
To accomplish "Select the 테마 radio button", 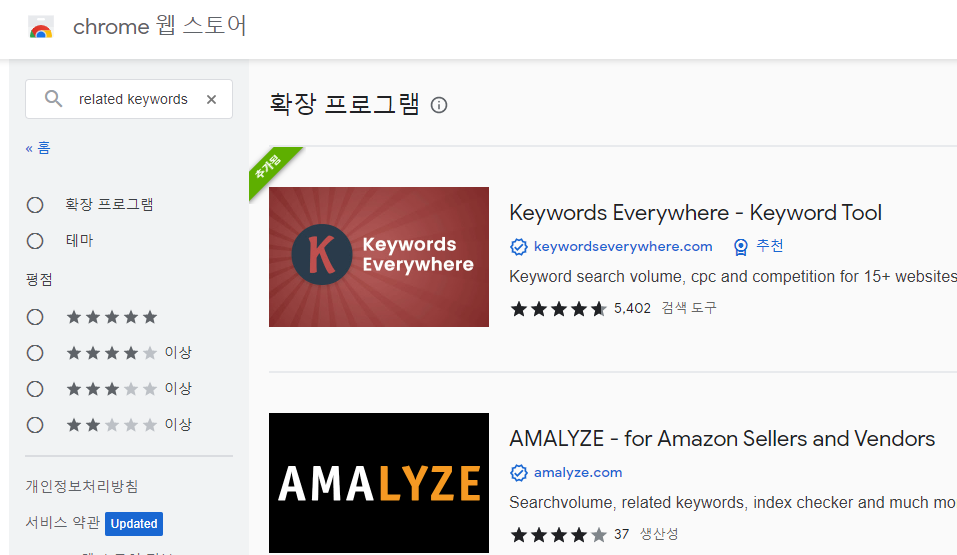I will click(x=35, y=241).
